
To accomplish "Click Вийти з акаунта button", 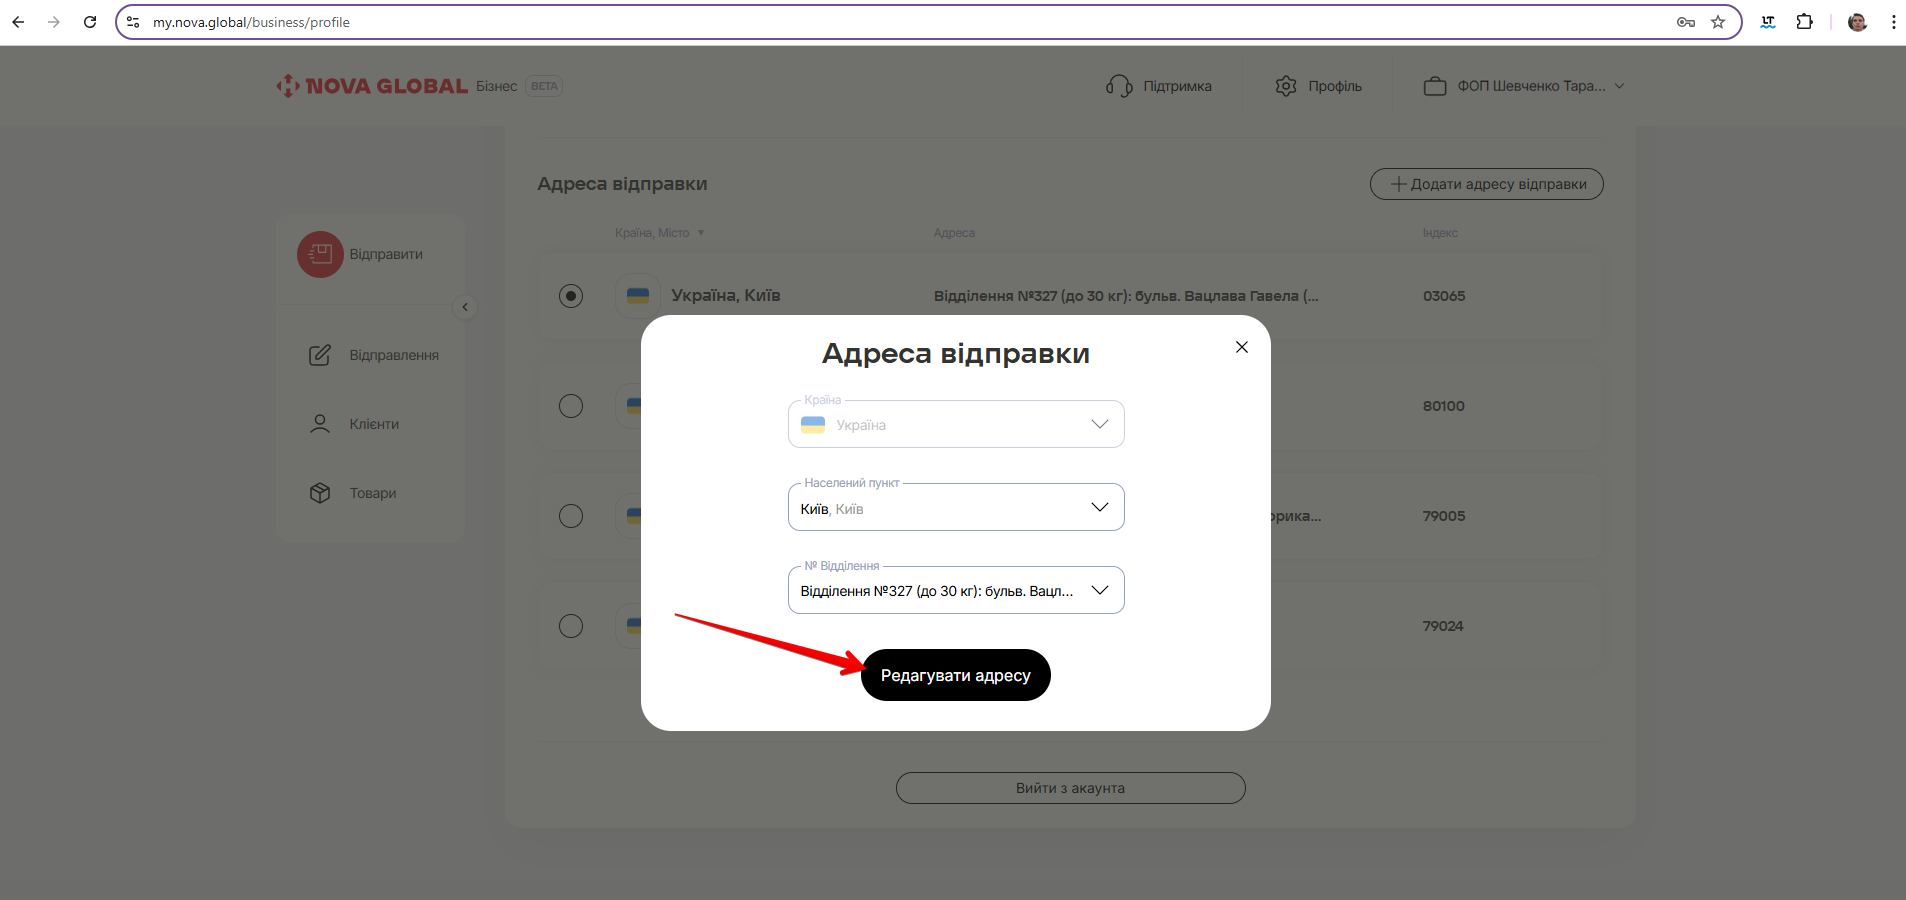I will pos(1070,788).
